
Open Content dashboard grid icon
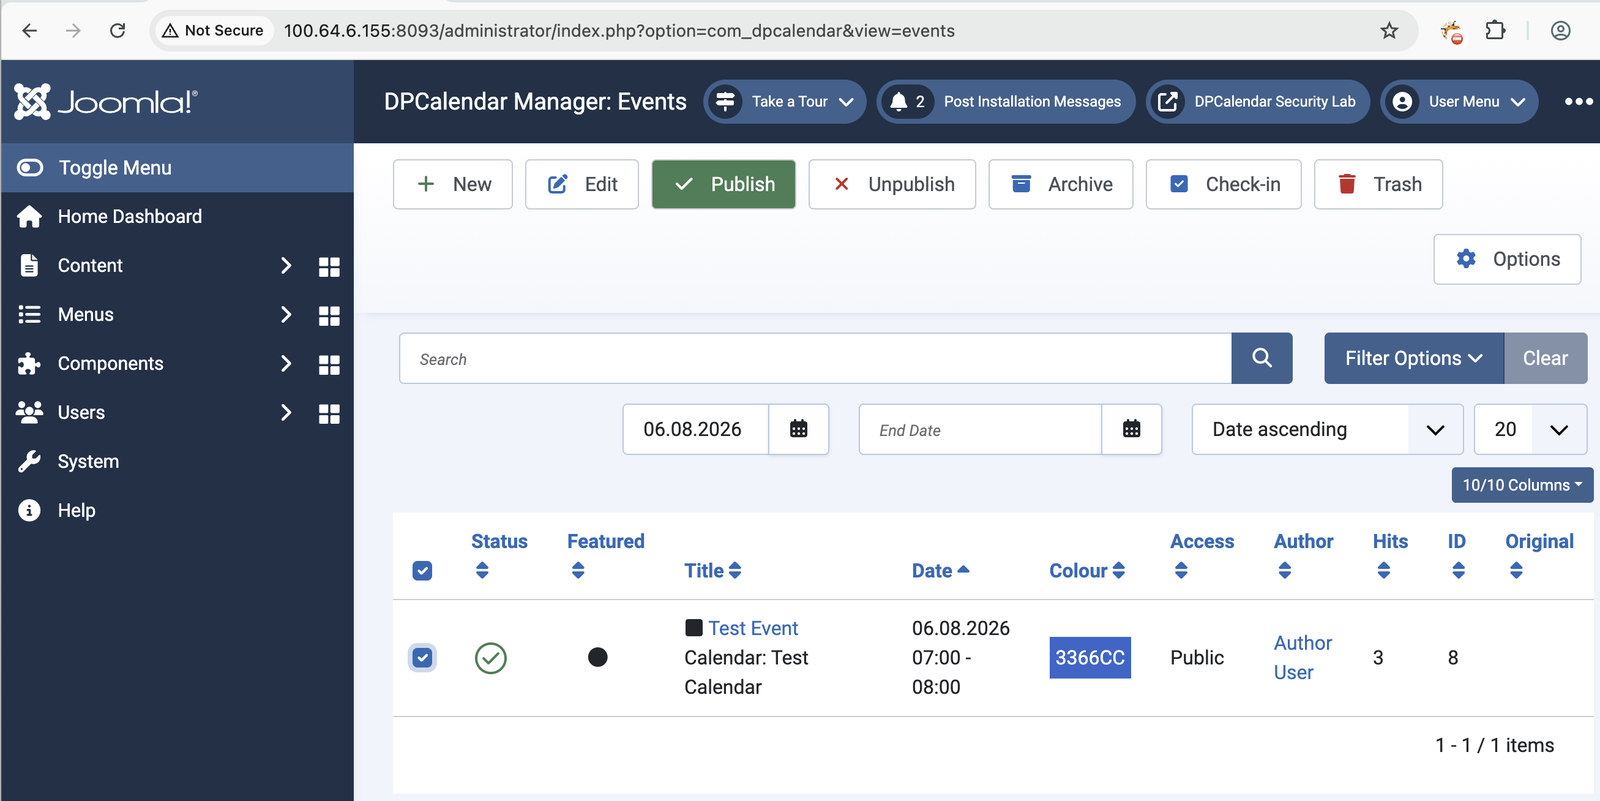tap(329, 266)
